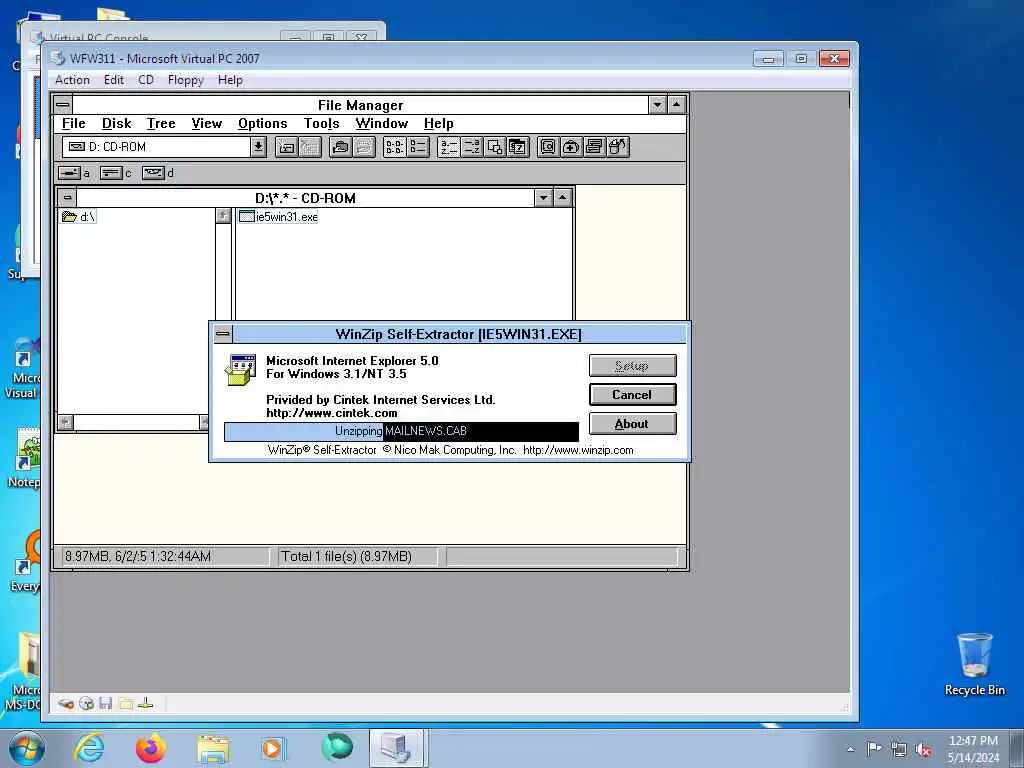Open File Manager's control menu box

(x=63, y=104)
